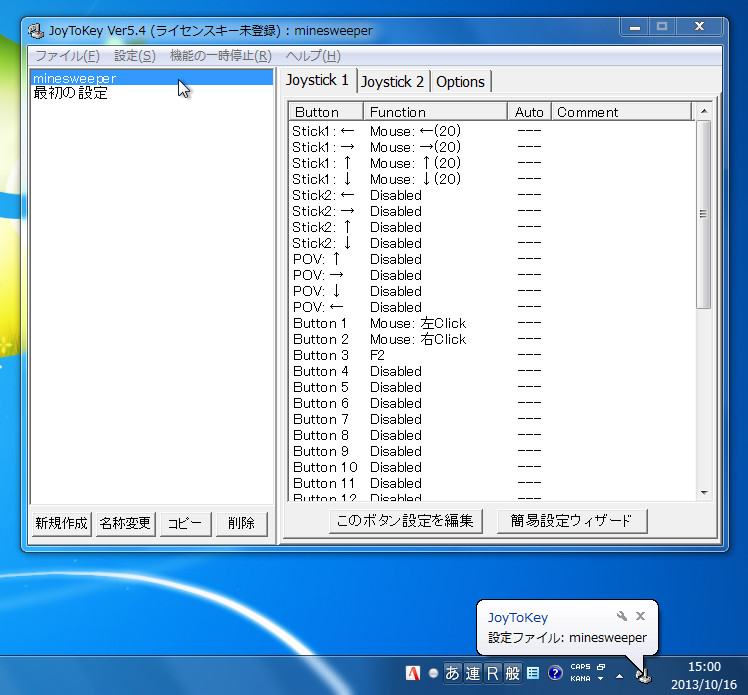Switch to the Joystick 1 tab
The height and width of the screenshot is (695, 748).
(x=317, y=80)
